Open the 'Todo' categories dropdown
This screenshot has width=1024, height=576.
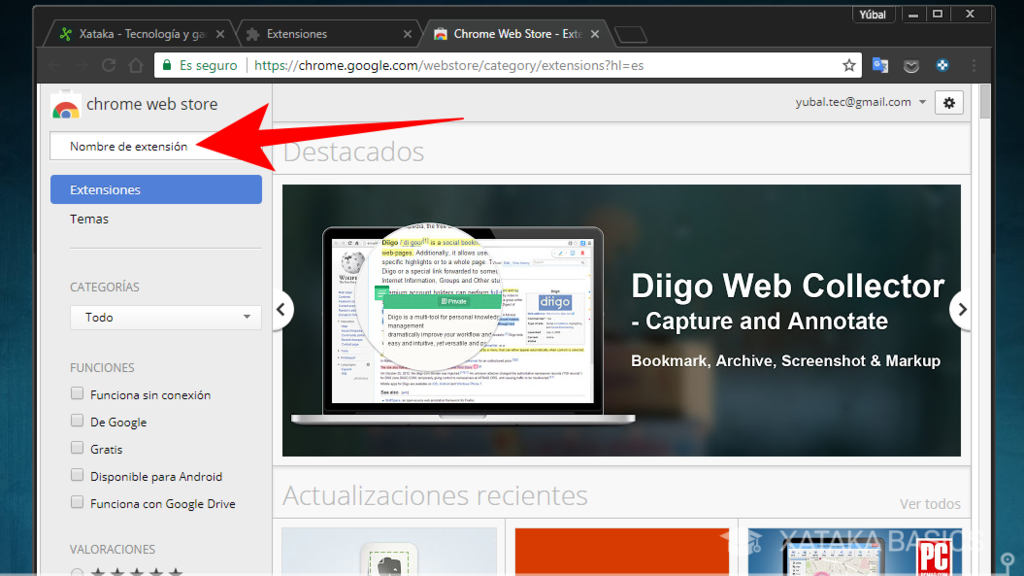[165, 317]
